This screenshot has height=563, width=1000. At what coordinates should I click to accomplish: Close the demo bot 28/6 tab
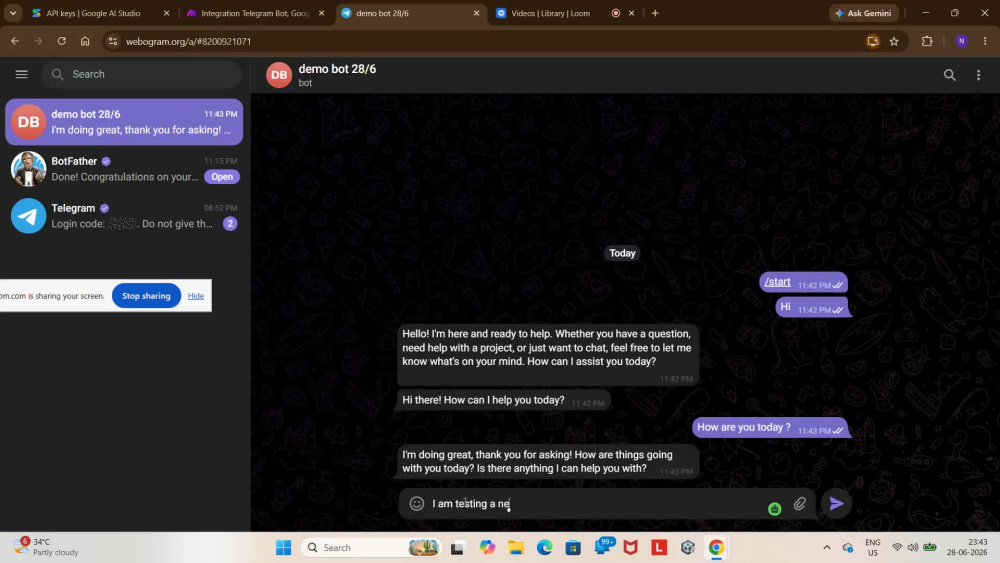click(x=476, y=13)
